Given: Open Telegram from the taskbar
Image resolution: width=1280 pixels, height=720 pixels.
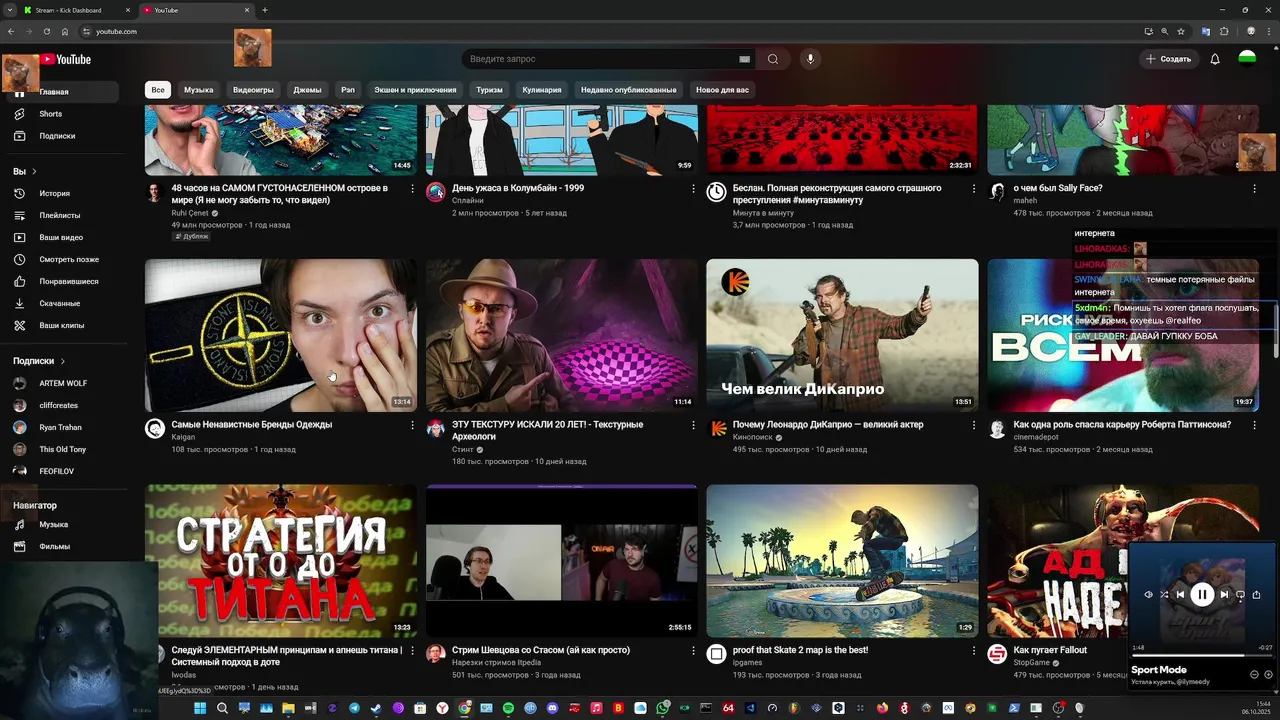Looking at the screenshot, I should pos(354,709).
